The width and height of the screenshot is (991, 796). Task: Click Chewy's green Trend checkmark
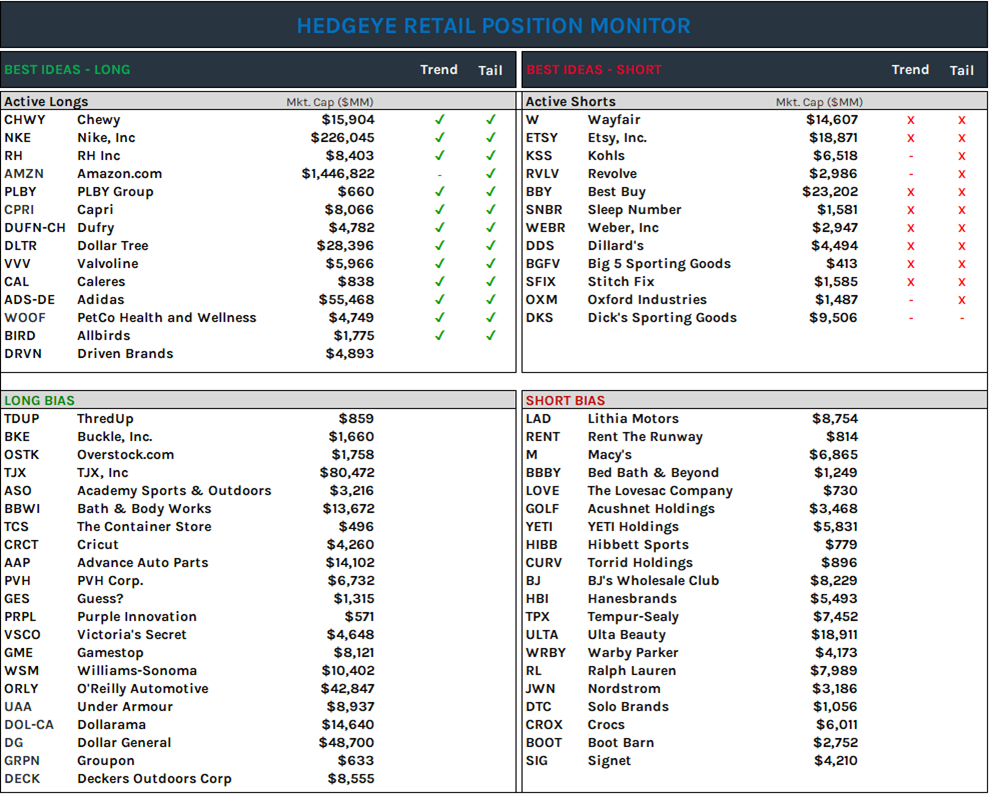pos(439,119)
